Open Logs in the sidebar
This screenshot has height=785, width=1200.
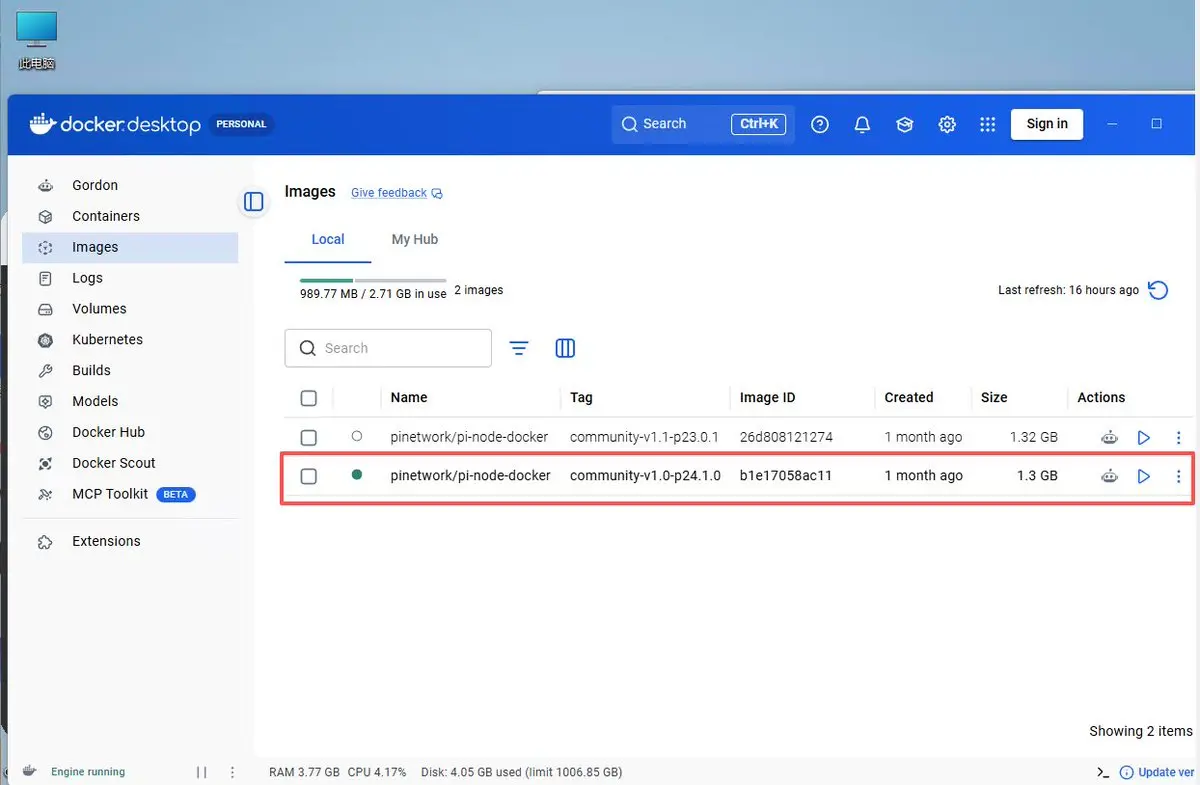[130, 278]
